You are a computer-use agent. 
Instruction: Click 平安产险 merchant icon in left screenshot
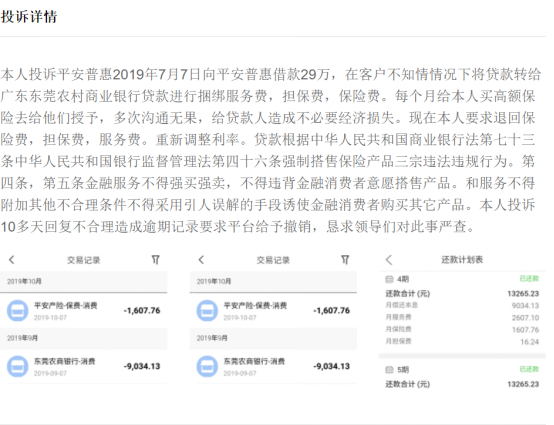(x=18, y=311)
